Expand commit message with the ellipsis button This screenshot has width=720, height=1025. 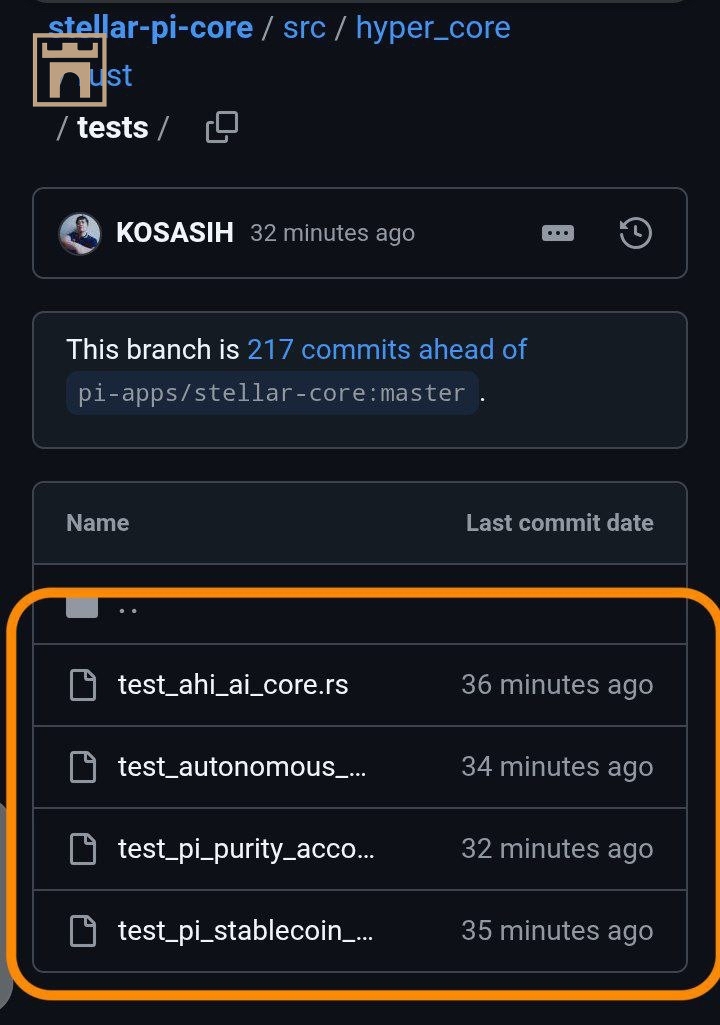pyautogui.click(x=557, y=233)
